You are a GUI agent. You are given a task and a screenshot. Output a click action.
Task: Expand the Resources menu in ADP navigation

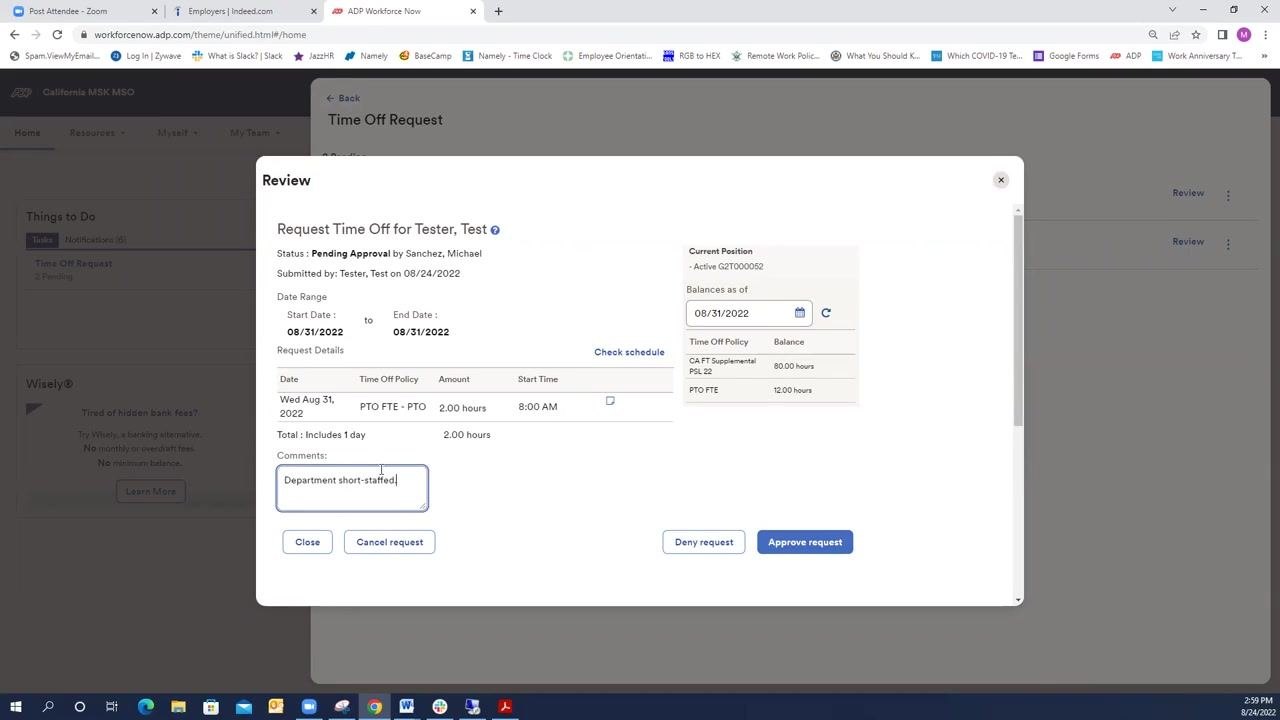click(x=97, y=133)
